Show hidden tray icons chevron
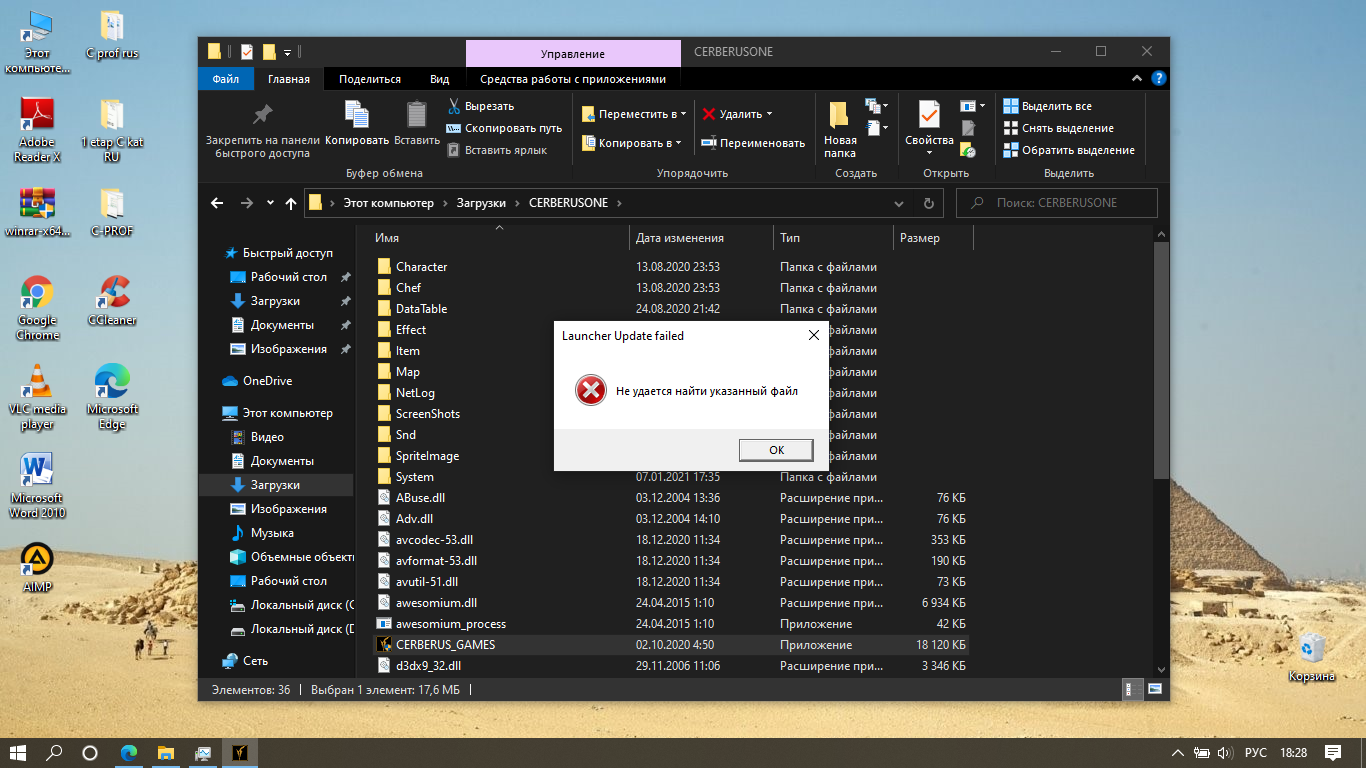Image resolution: width=1366 pixels, height=768 pixels. point(1177,752)
